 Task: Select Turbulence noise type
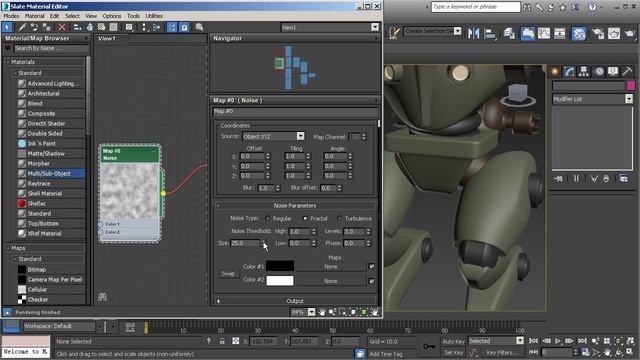click(340, 218)
